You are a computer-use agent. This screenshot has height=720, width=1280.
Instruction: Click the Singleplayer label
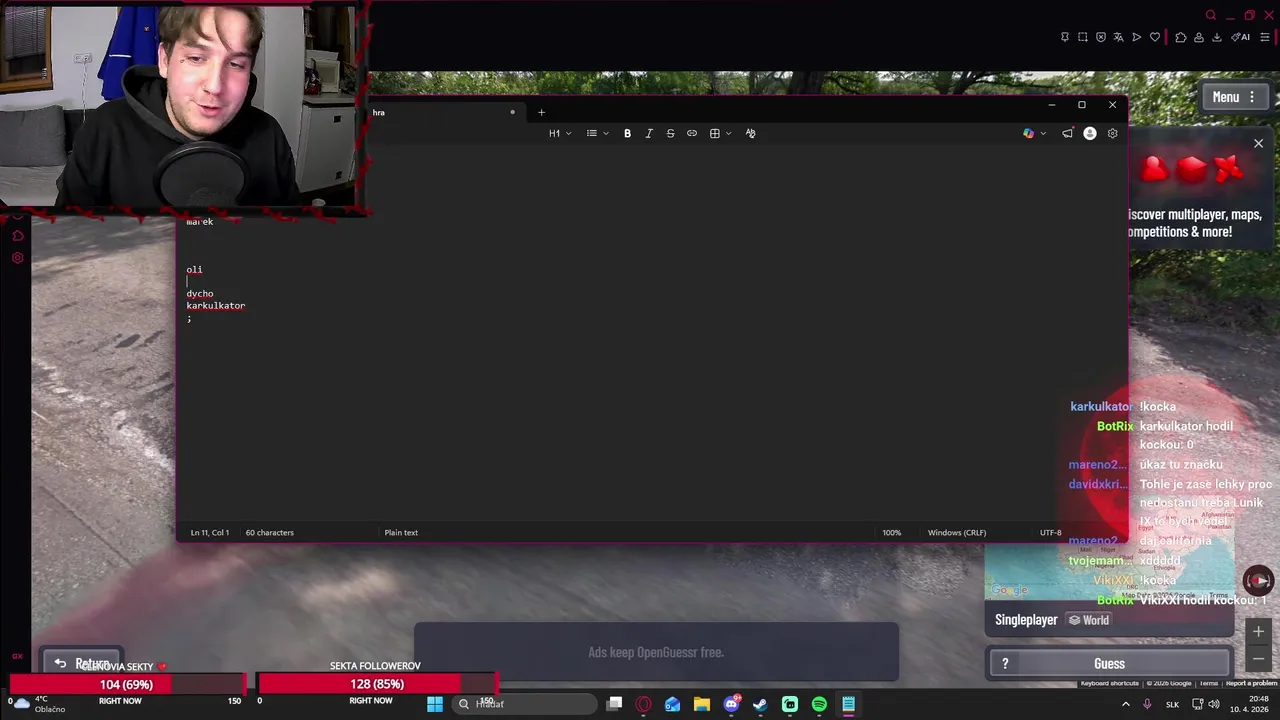(x=1026, y=620)
